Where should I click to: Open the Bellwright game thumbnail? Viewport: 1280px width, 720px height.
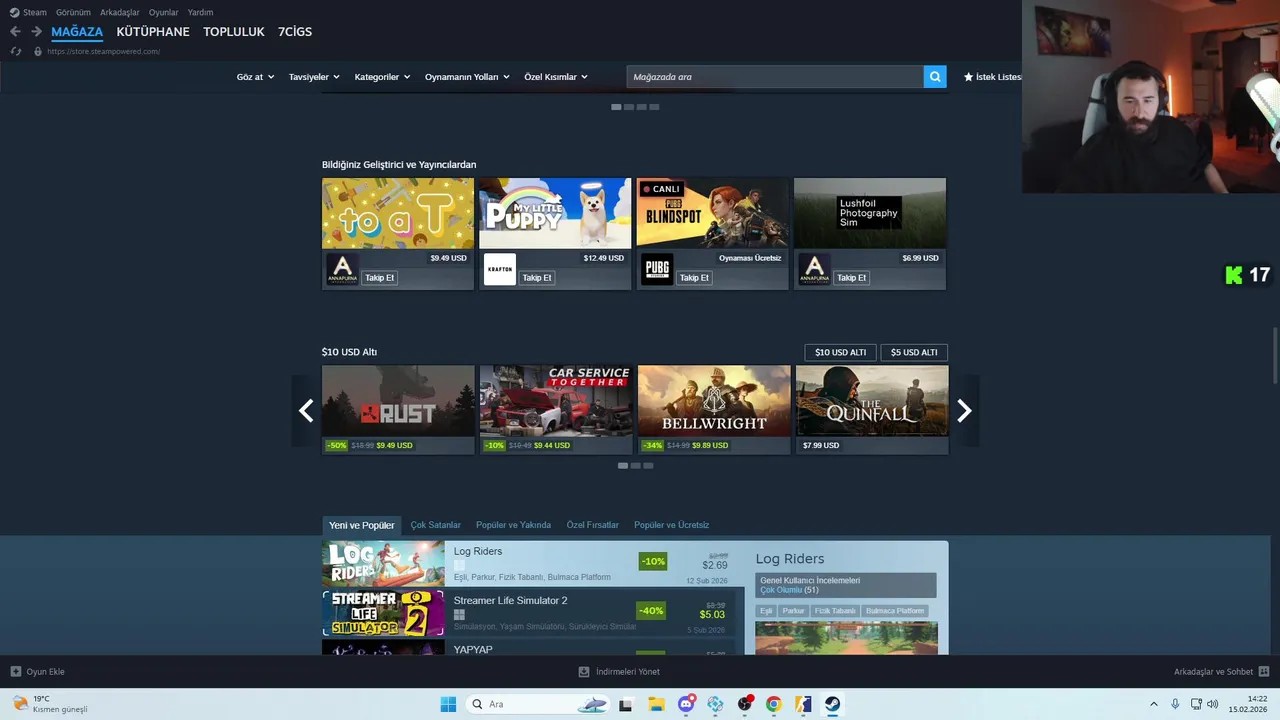714,401
